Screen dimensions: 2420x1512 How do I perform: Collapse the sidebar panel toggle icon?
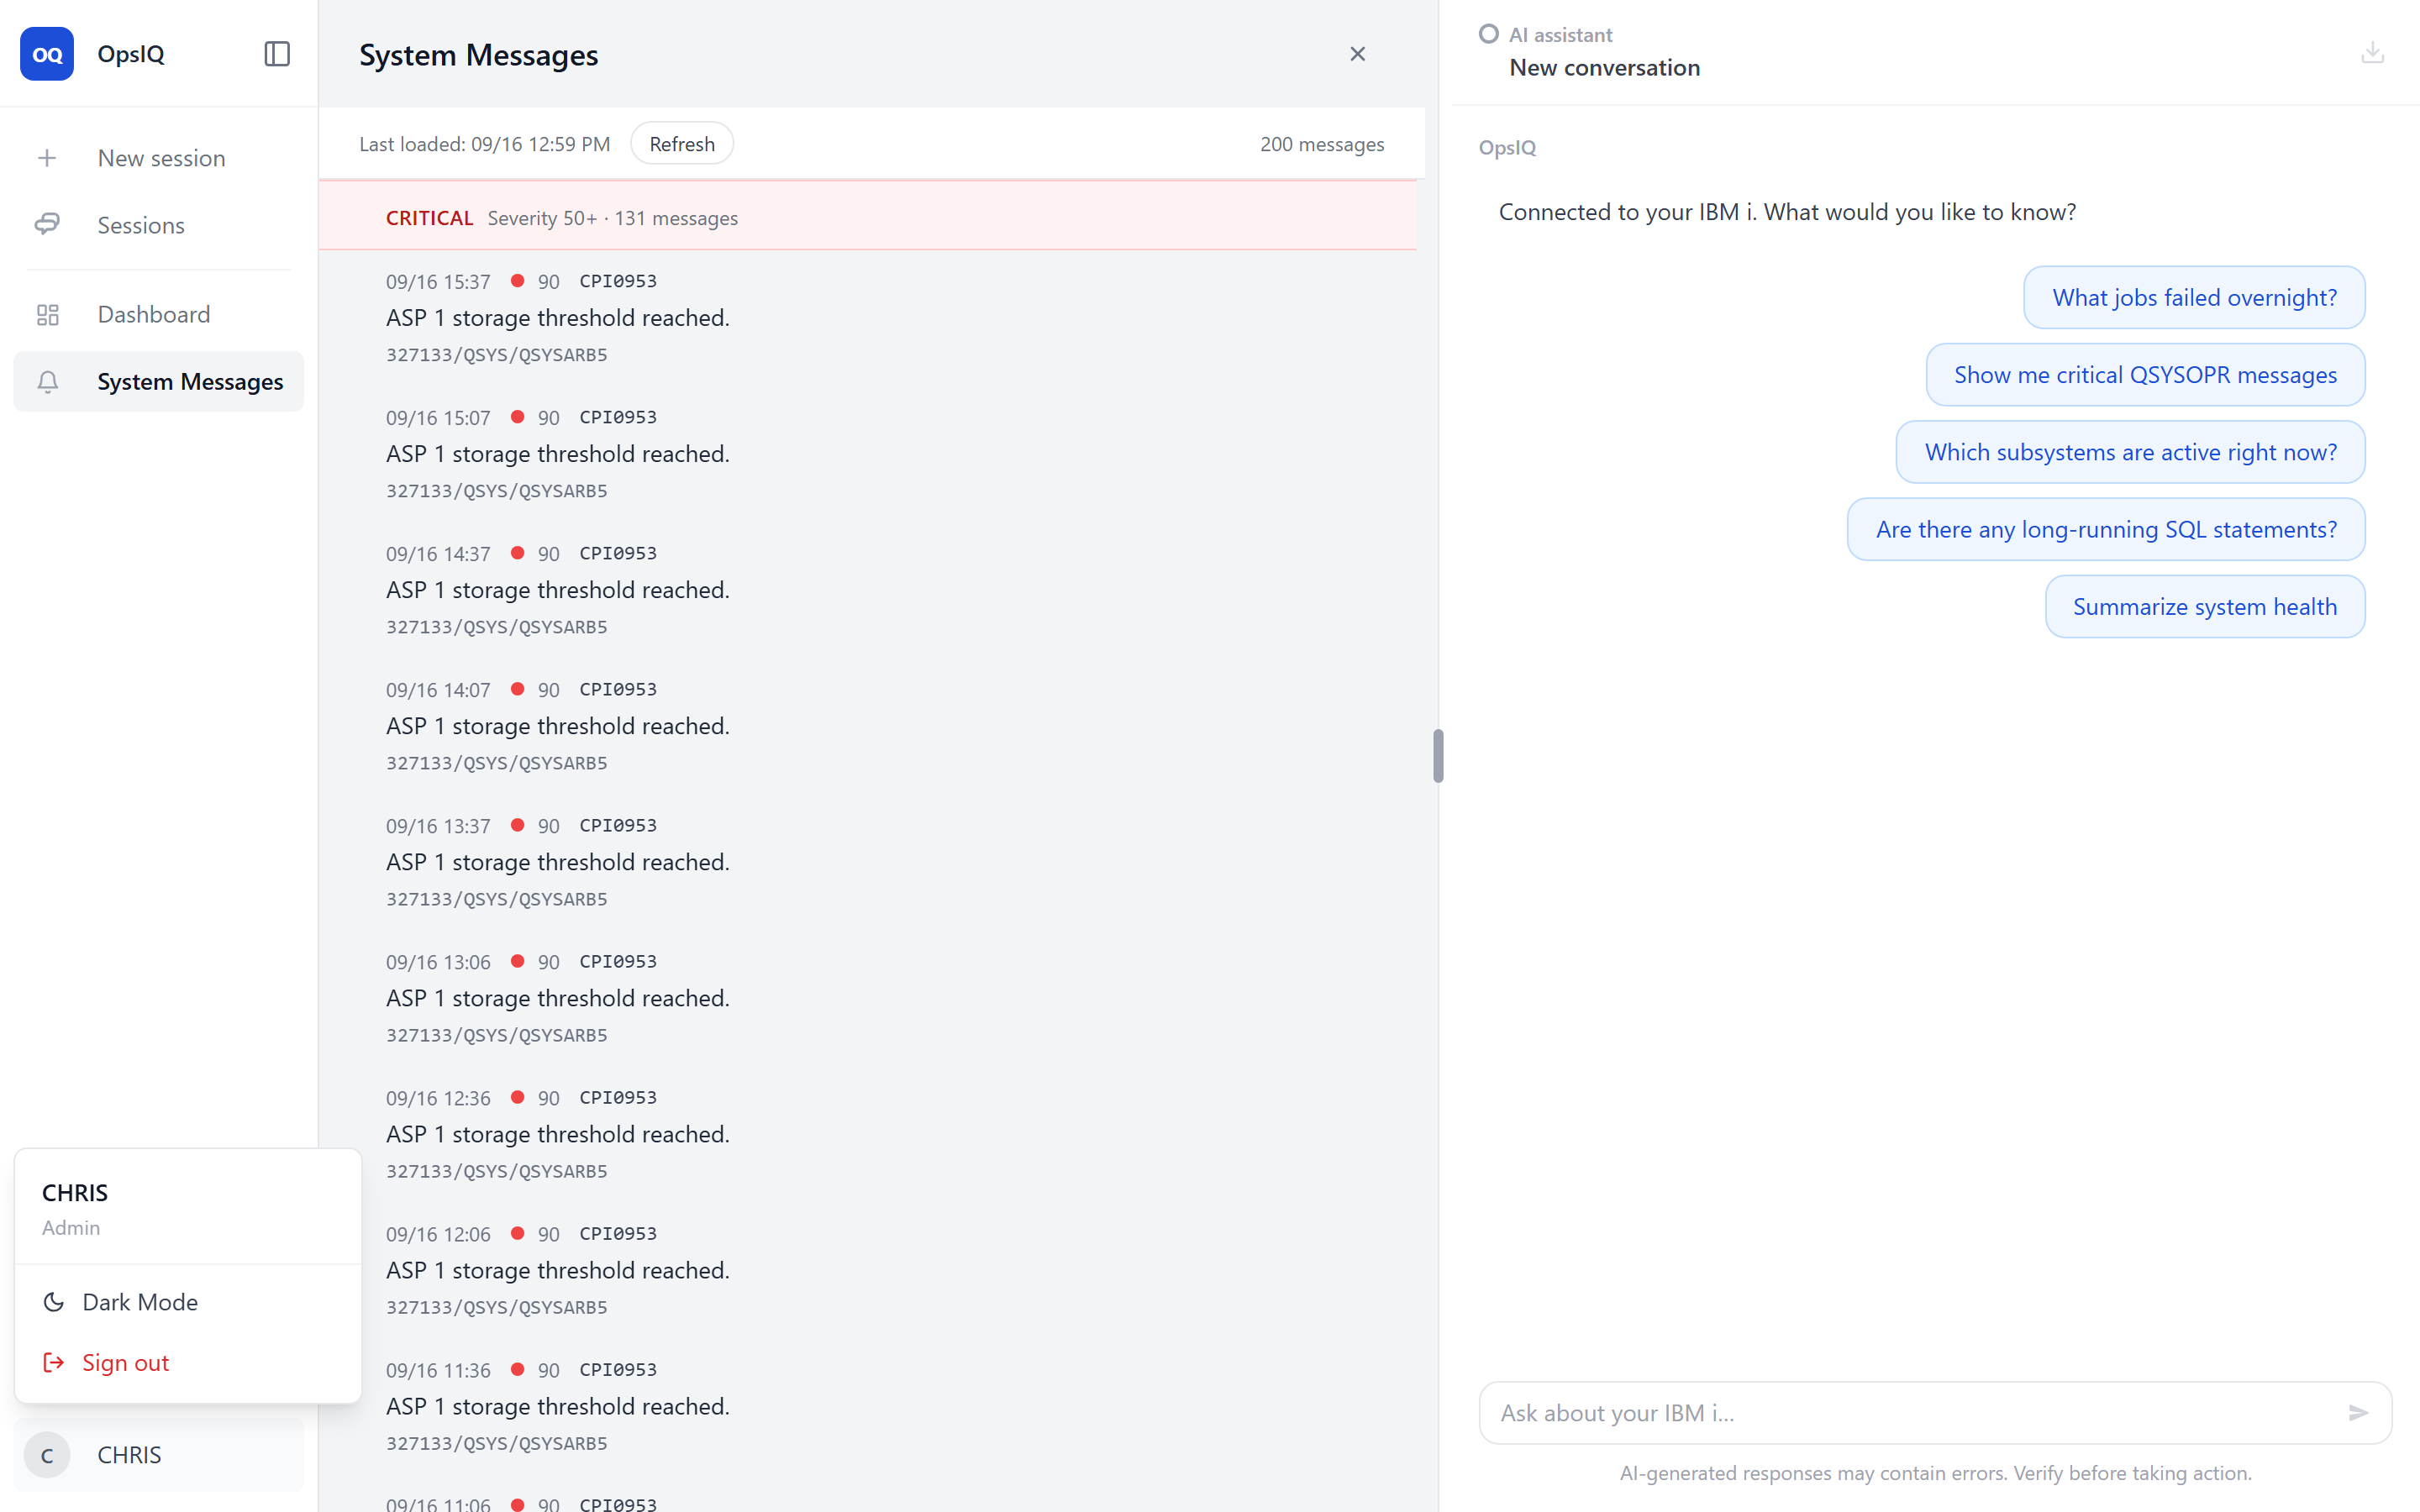(x=277, y=54)
